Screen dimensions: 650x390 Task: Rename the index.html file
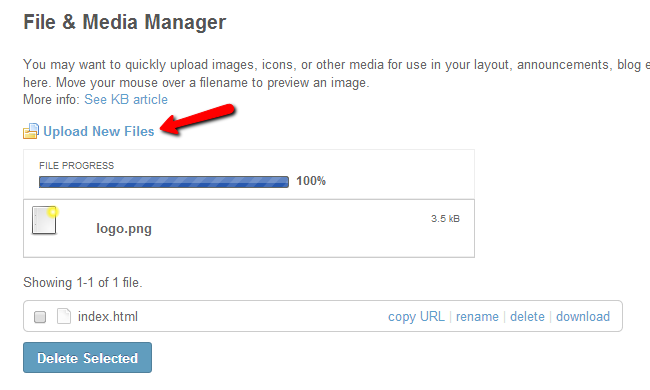[477, 317]
